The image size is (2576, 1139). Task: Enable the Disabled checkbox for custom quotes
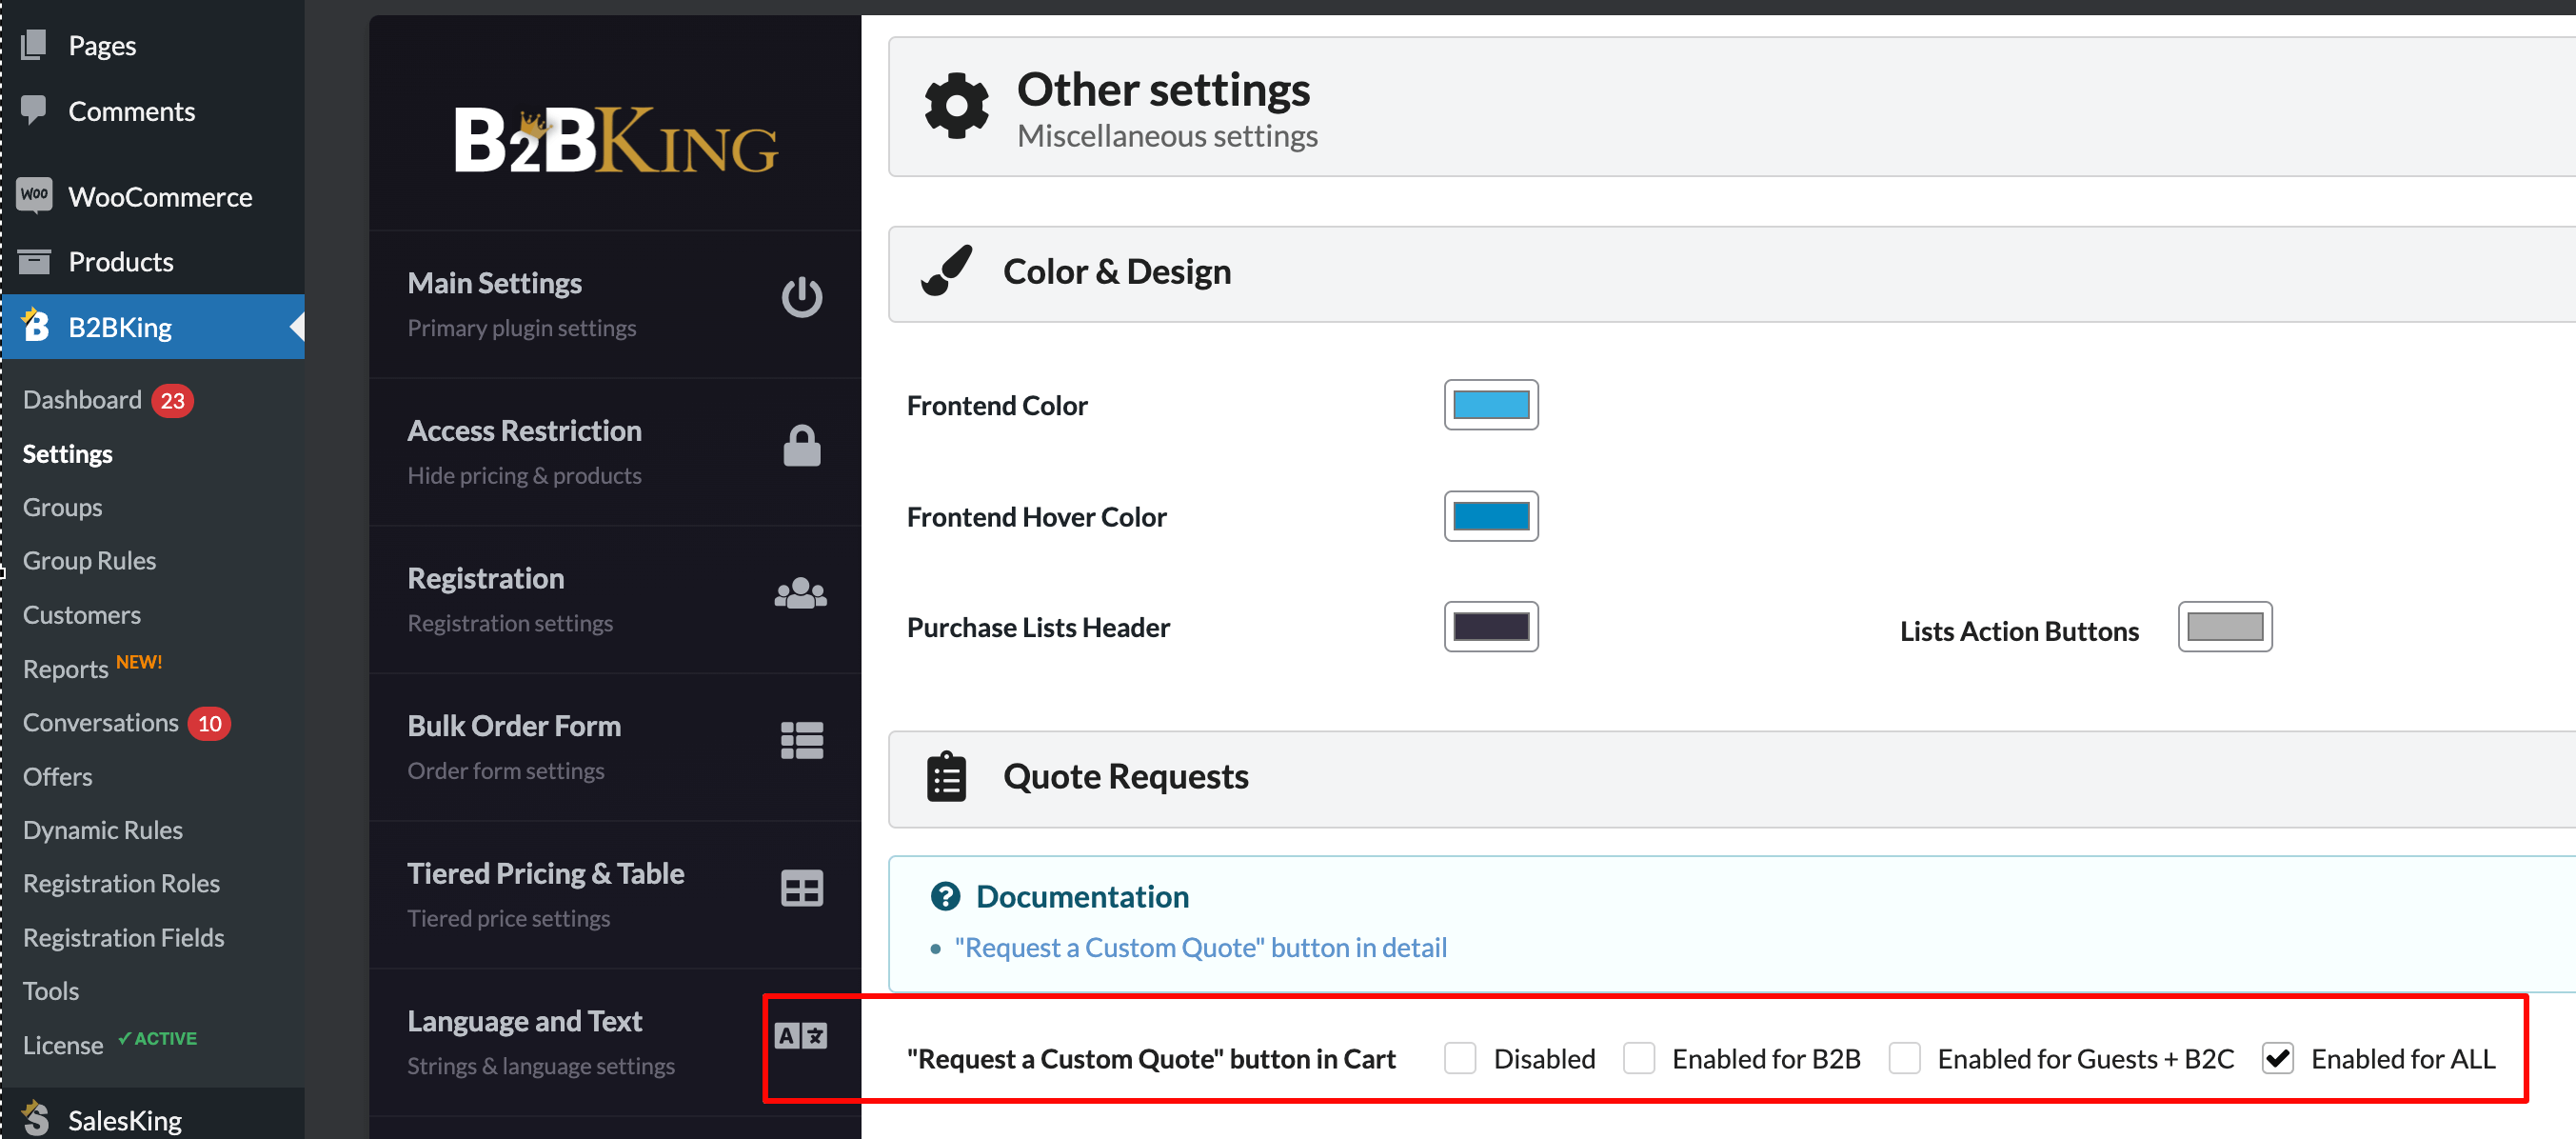point(1460,1058)
